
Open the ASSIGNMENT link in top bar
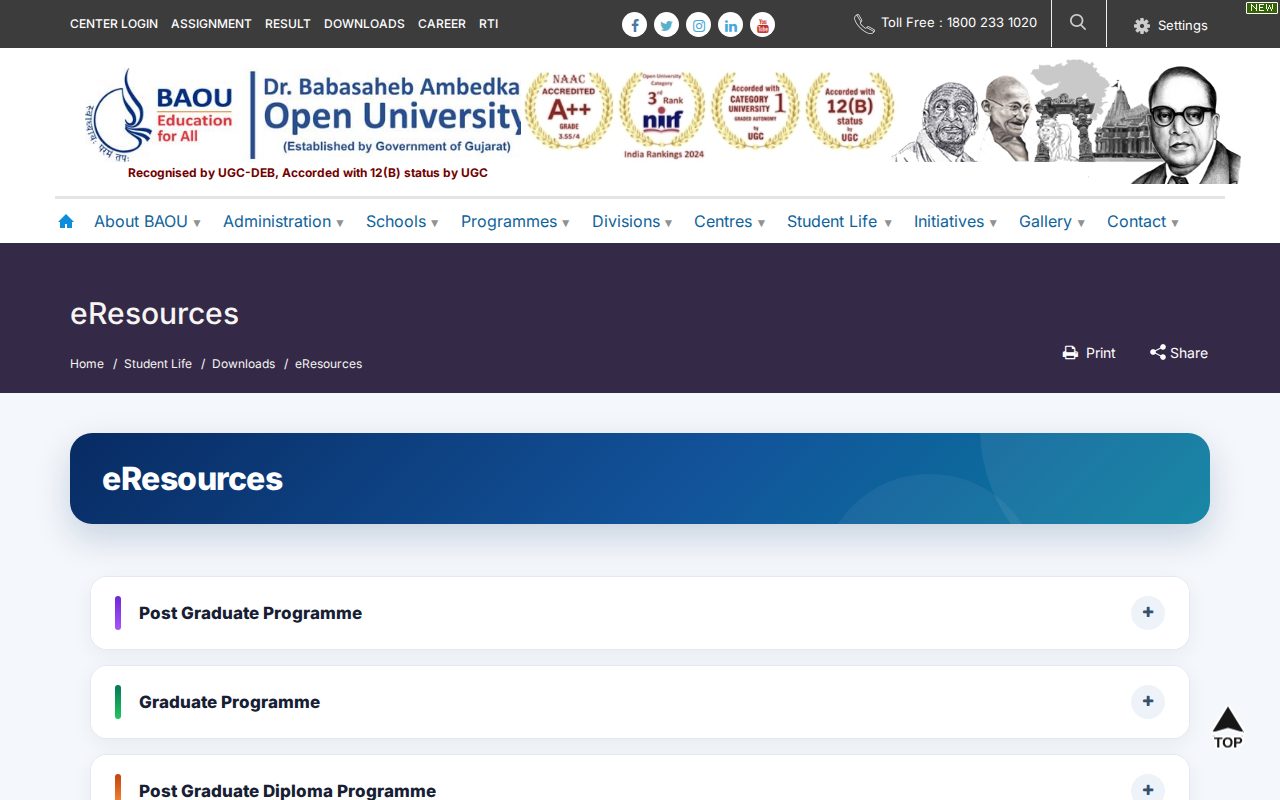click(211, 24)
